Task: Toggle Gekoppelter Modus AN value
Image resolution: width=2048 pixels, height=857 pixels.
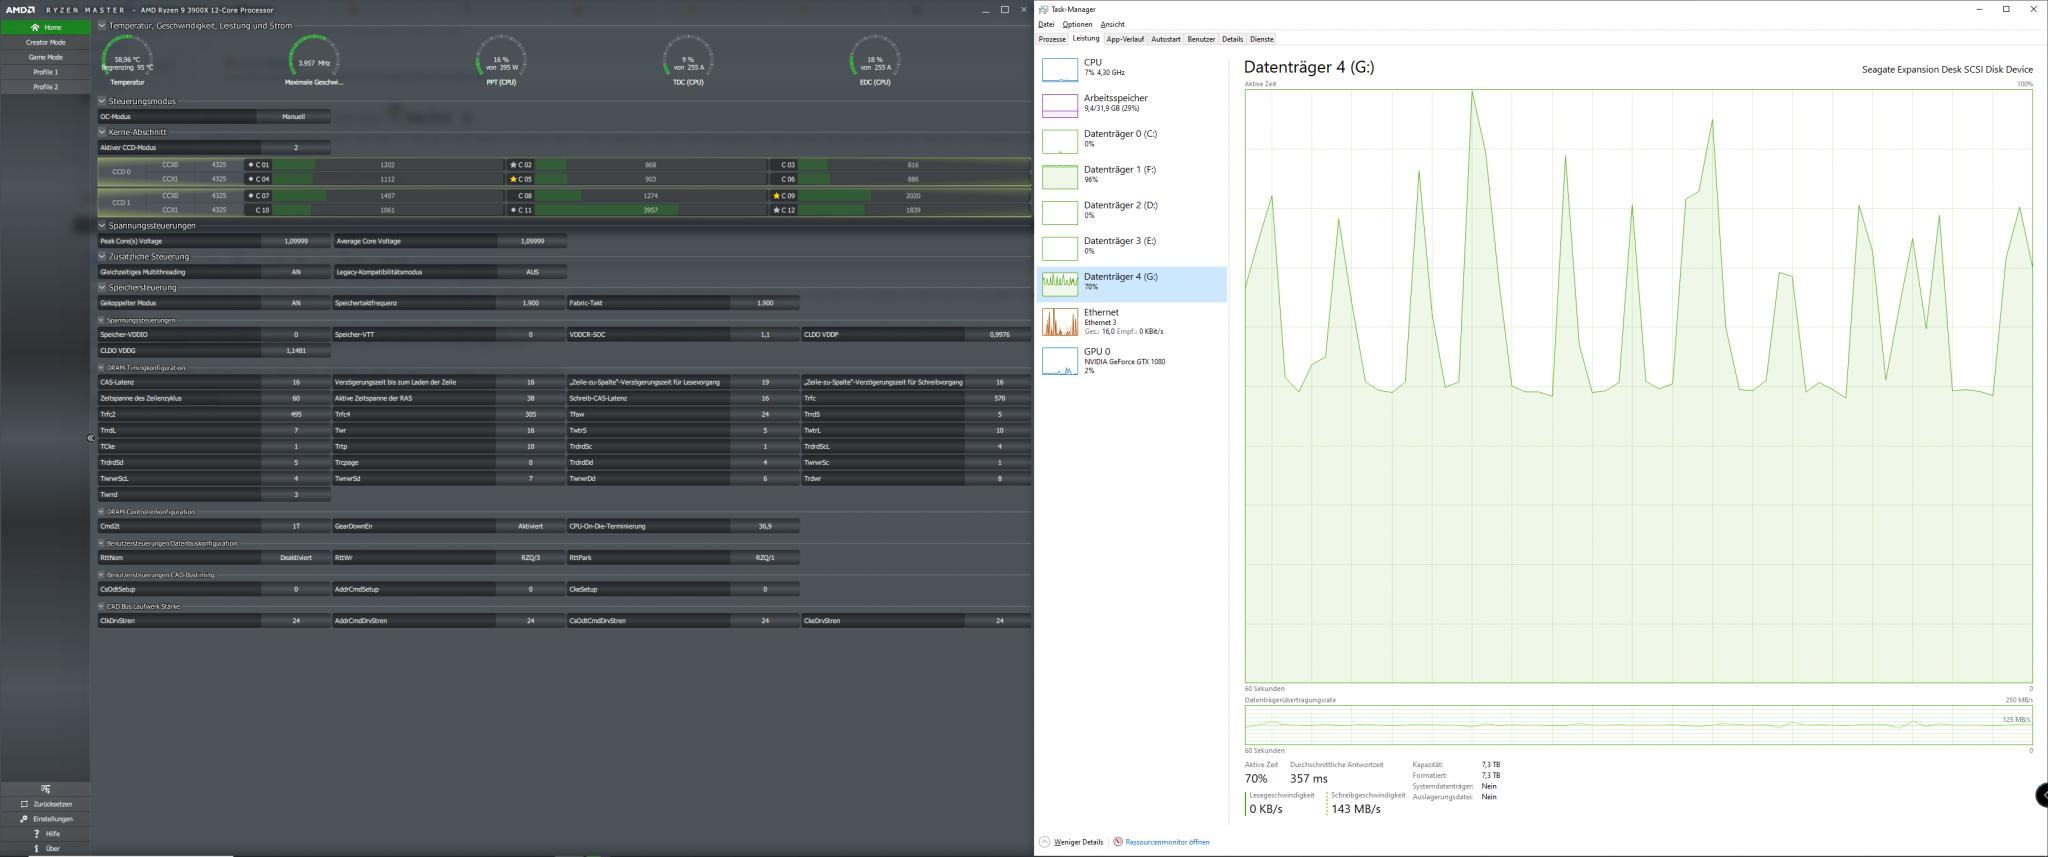Action: (296, 303)
